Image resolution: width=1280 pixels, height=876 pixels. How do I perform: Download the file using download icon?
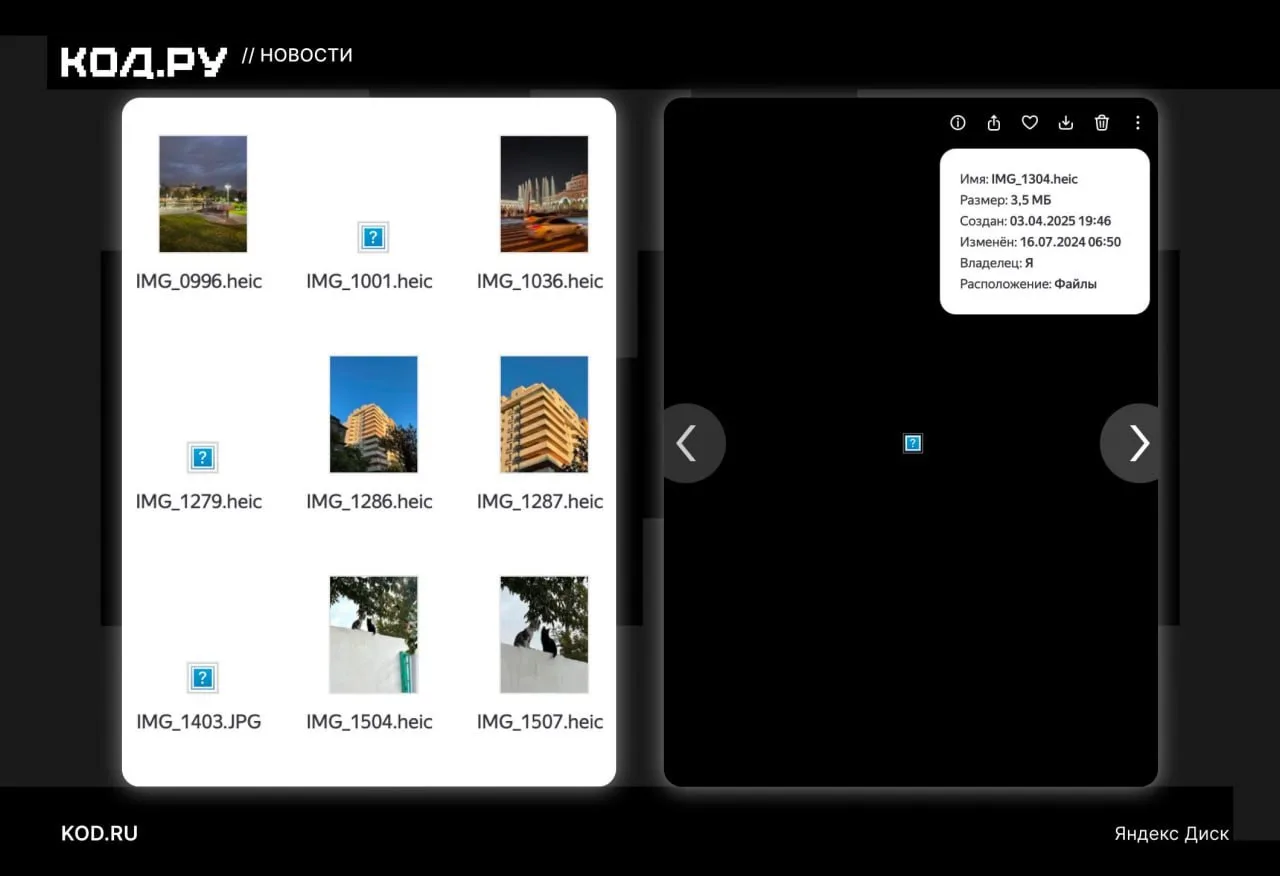(x=1066, y=123)
